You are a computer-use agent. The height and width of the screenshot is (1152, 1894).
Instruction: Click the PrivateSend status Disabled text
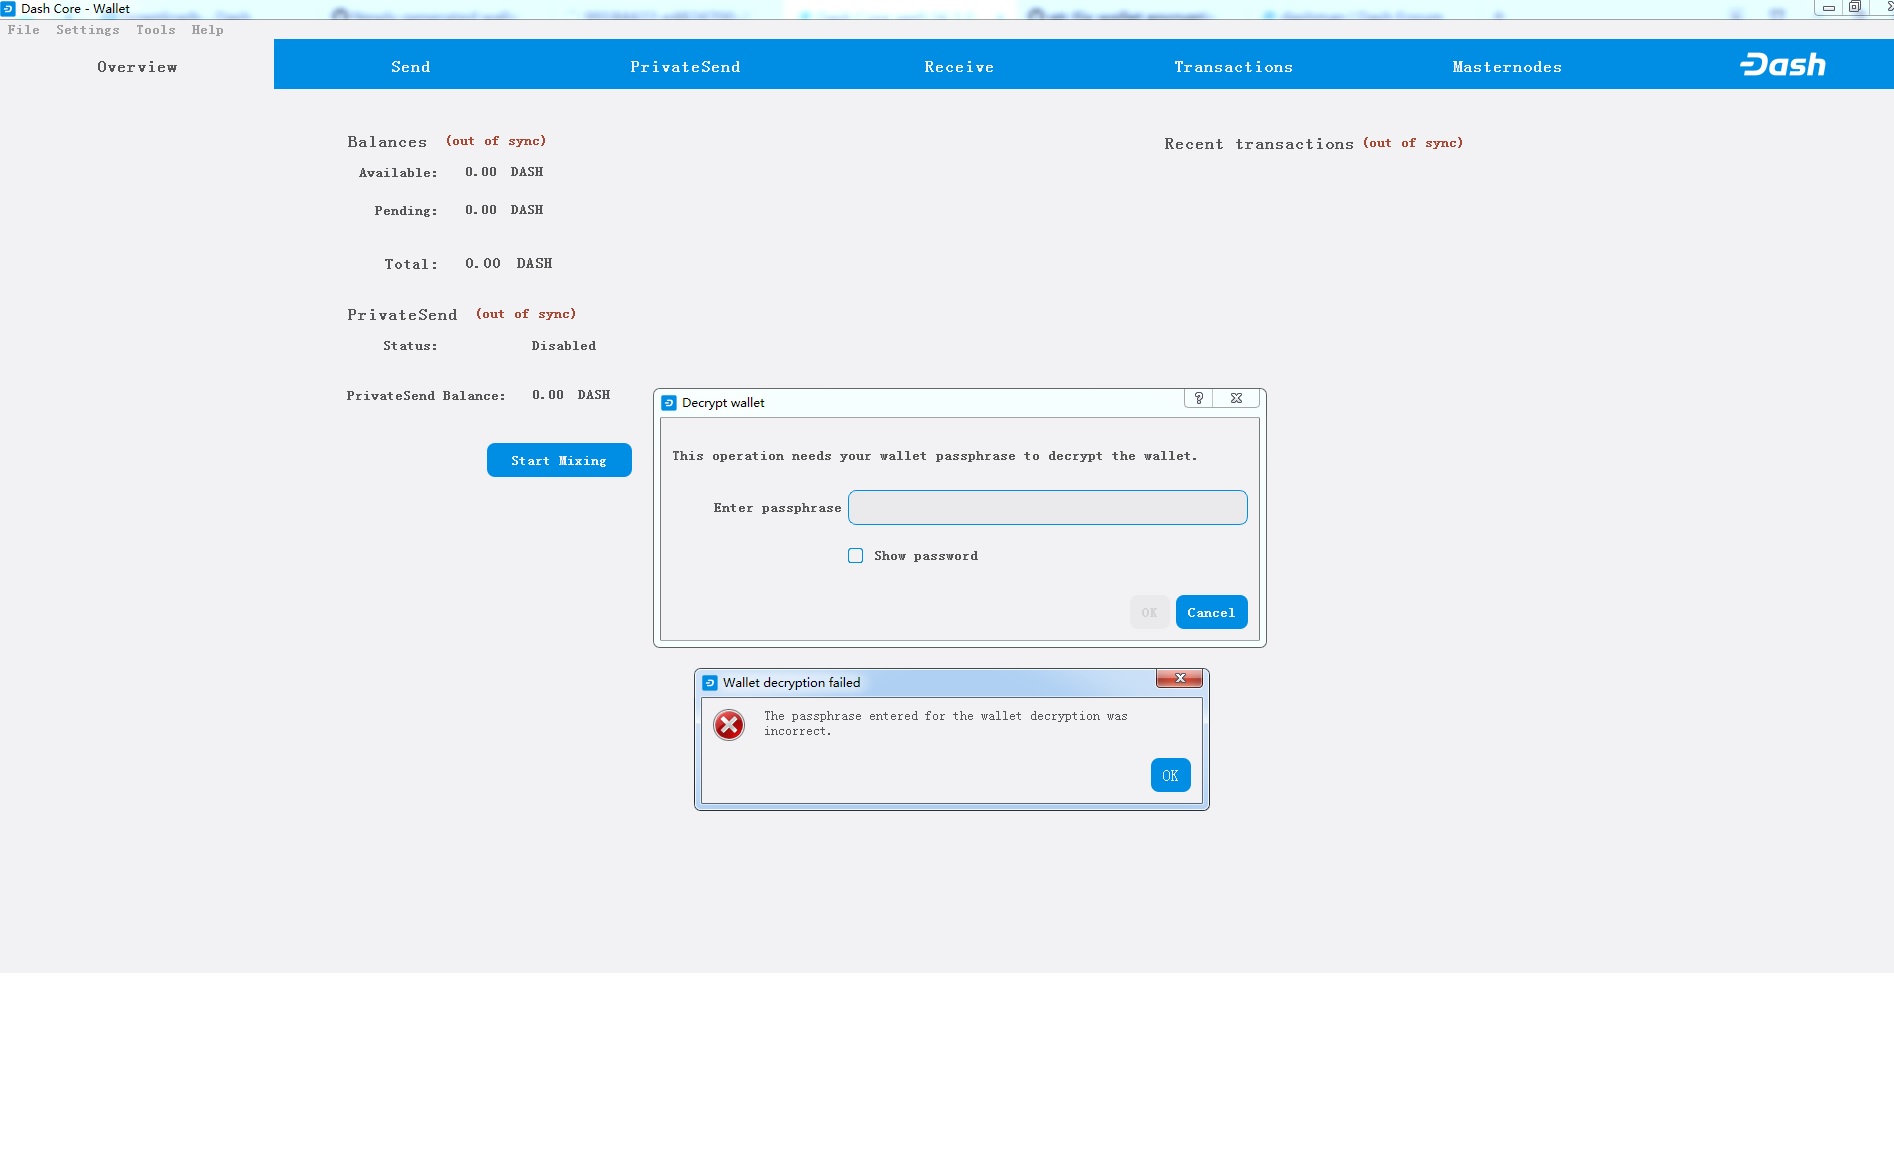click(x=564, y=346)
